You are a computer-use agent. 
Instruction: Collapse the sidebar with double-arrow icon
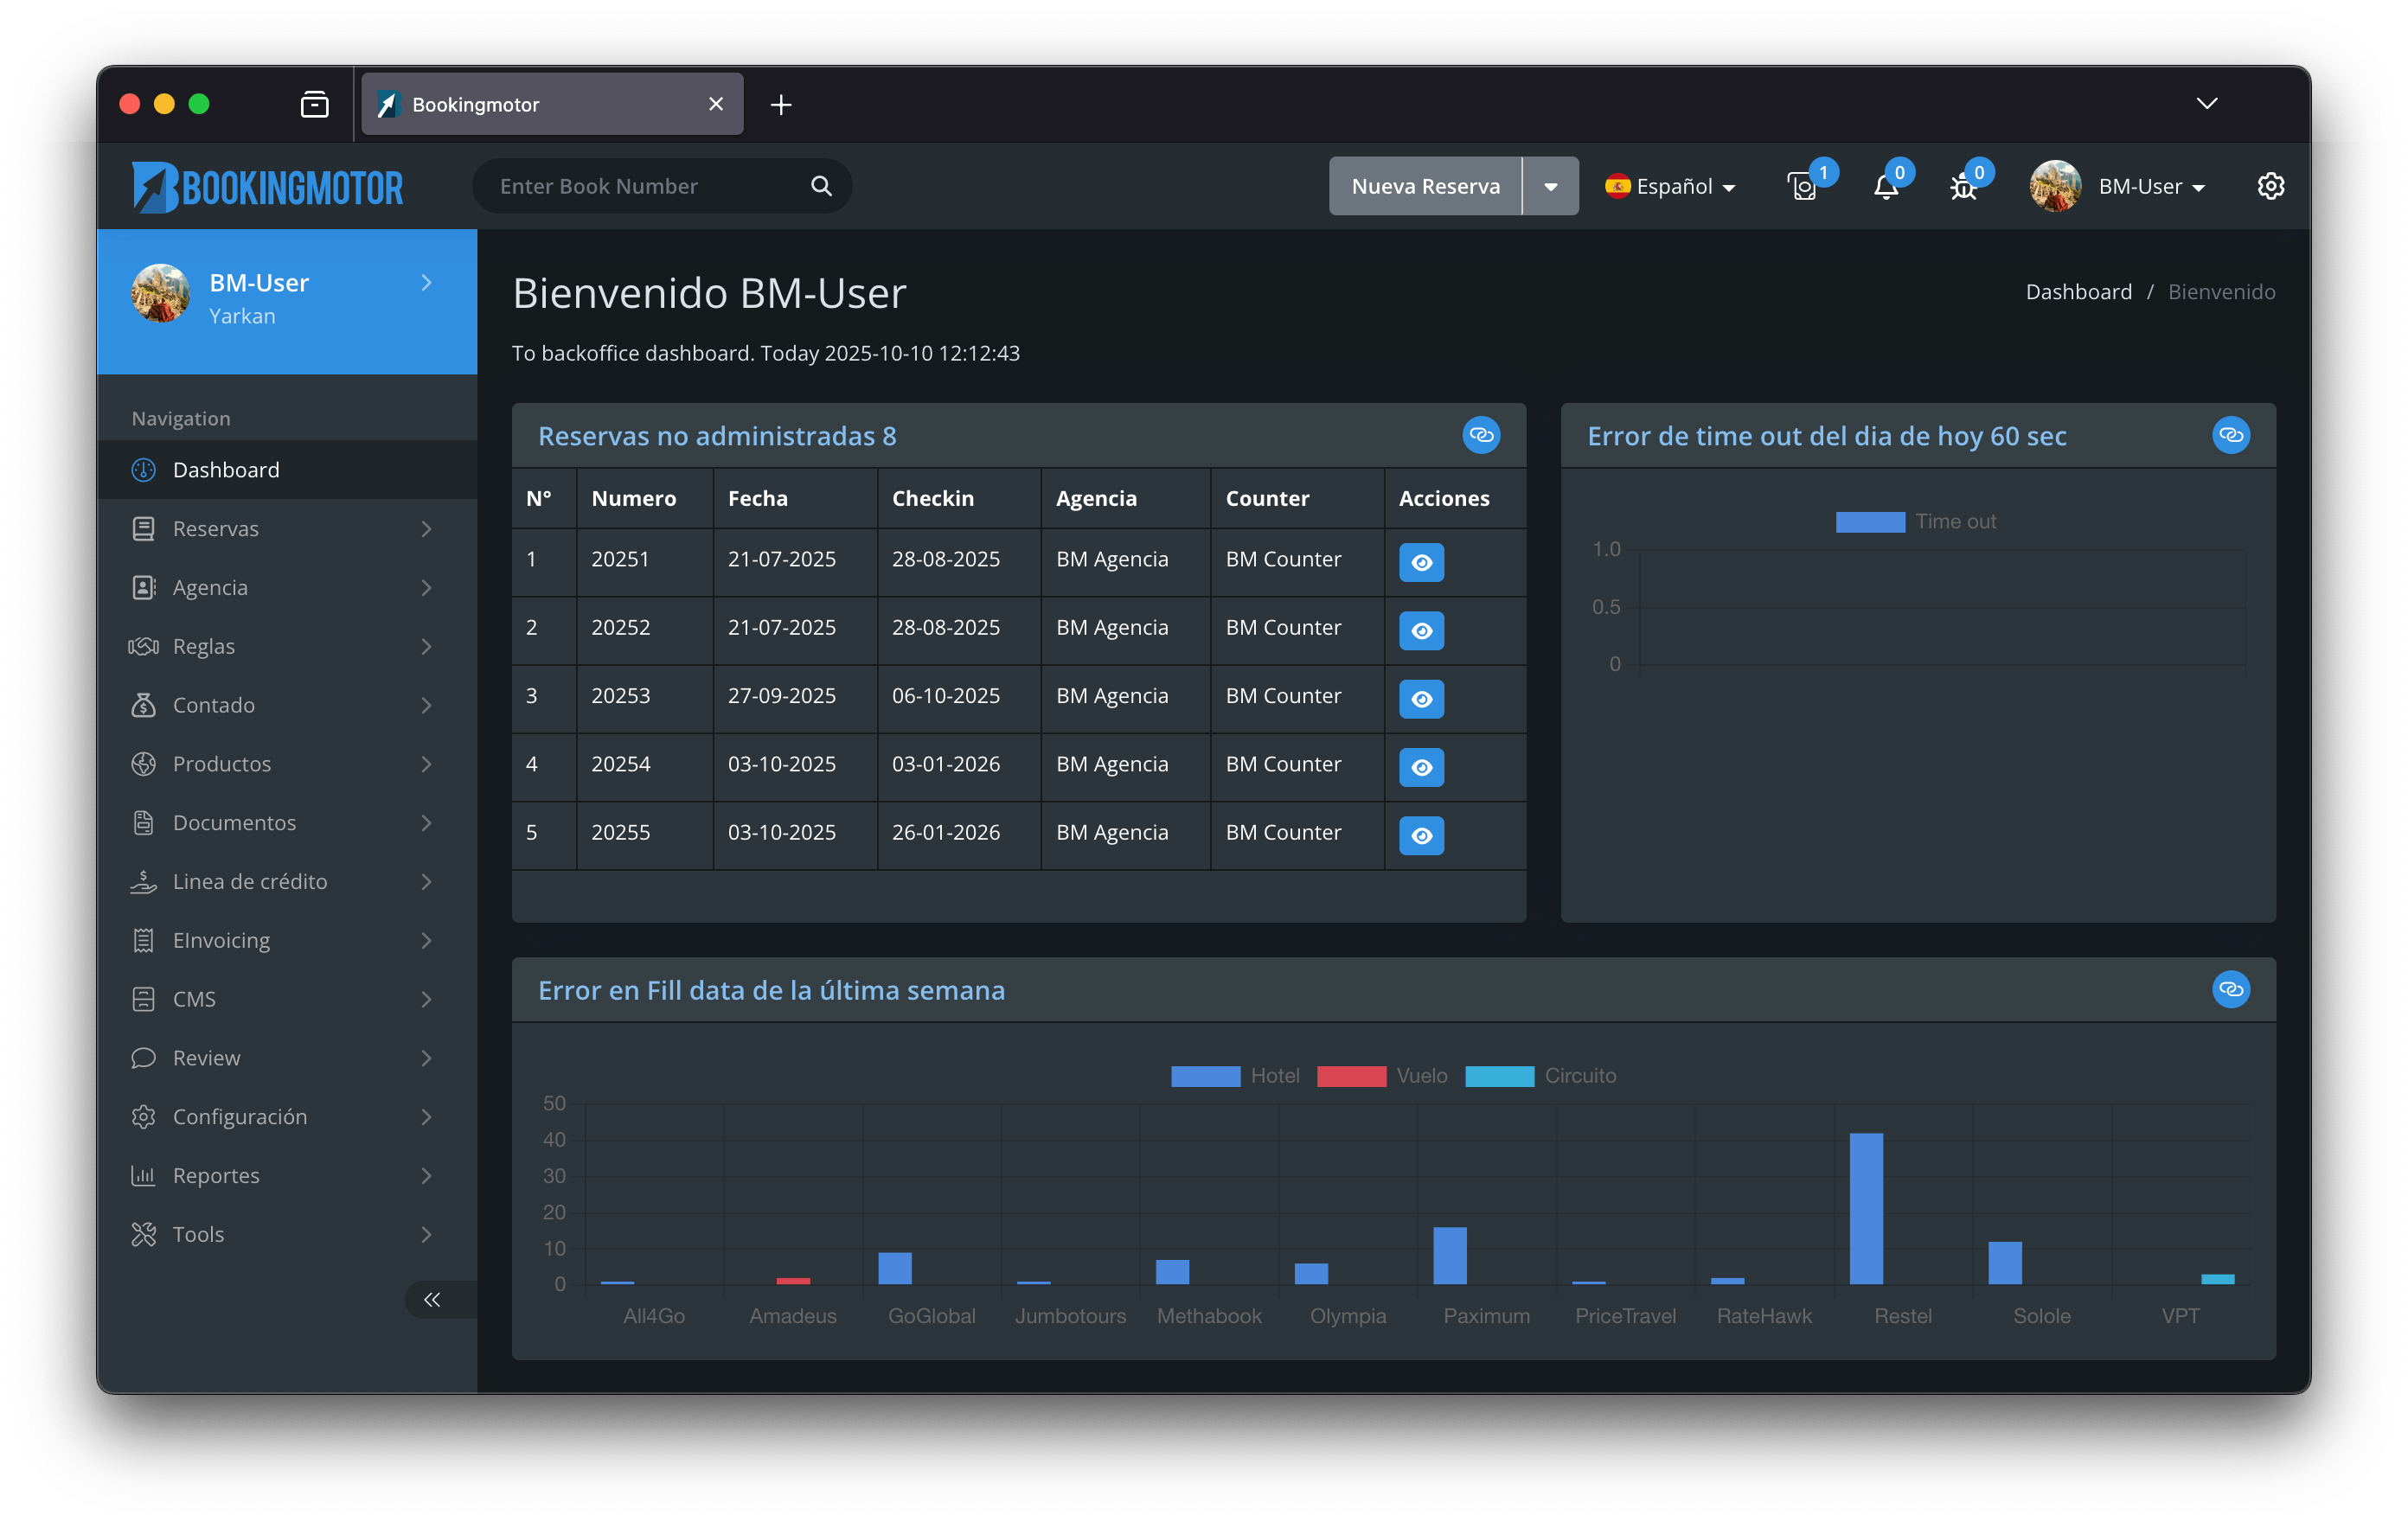coord(432,1299)
